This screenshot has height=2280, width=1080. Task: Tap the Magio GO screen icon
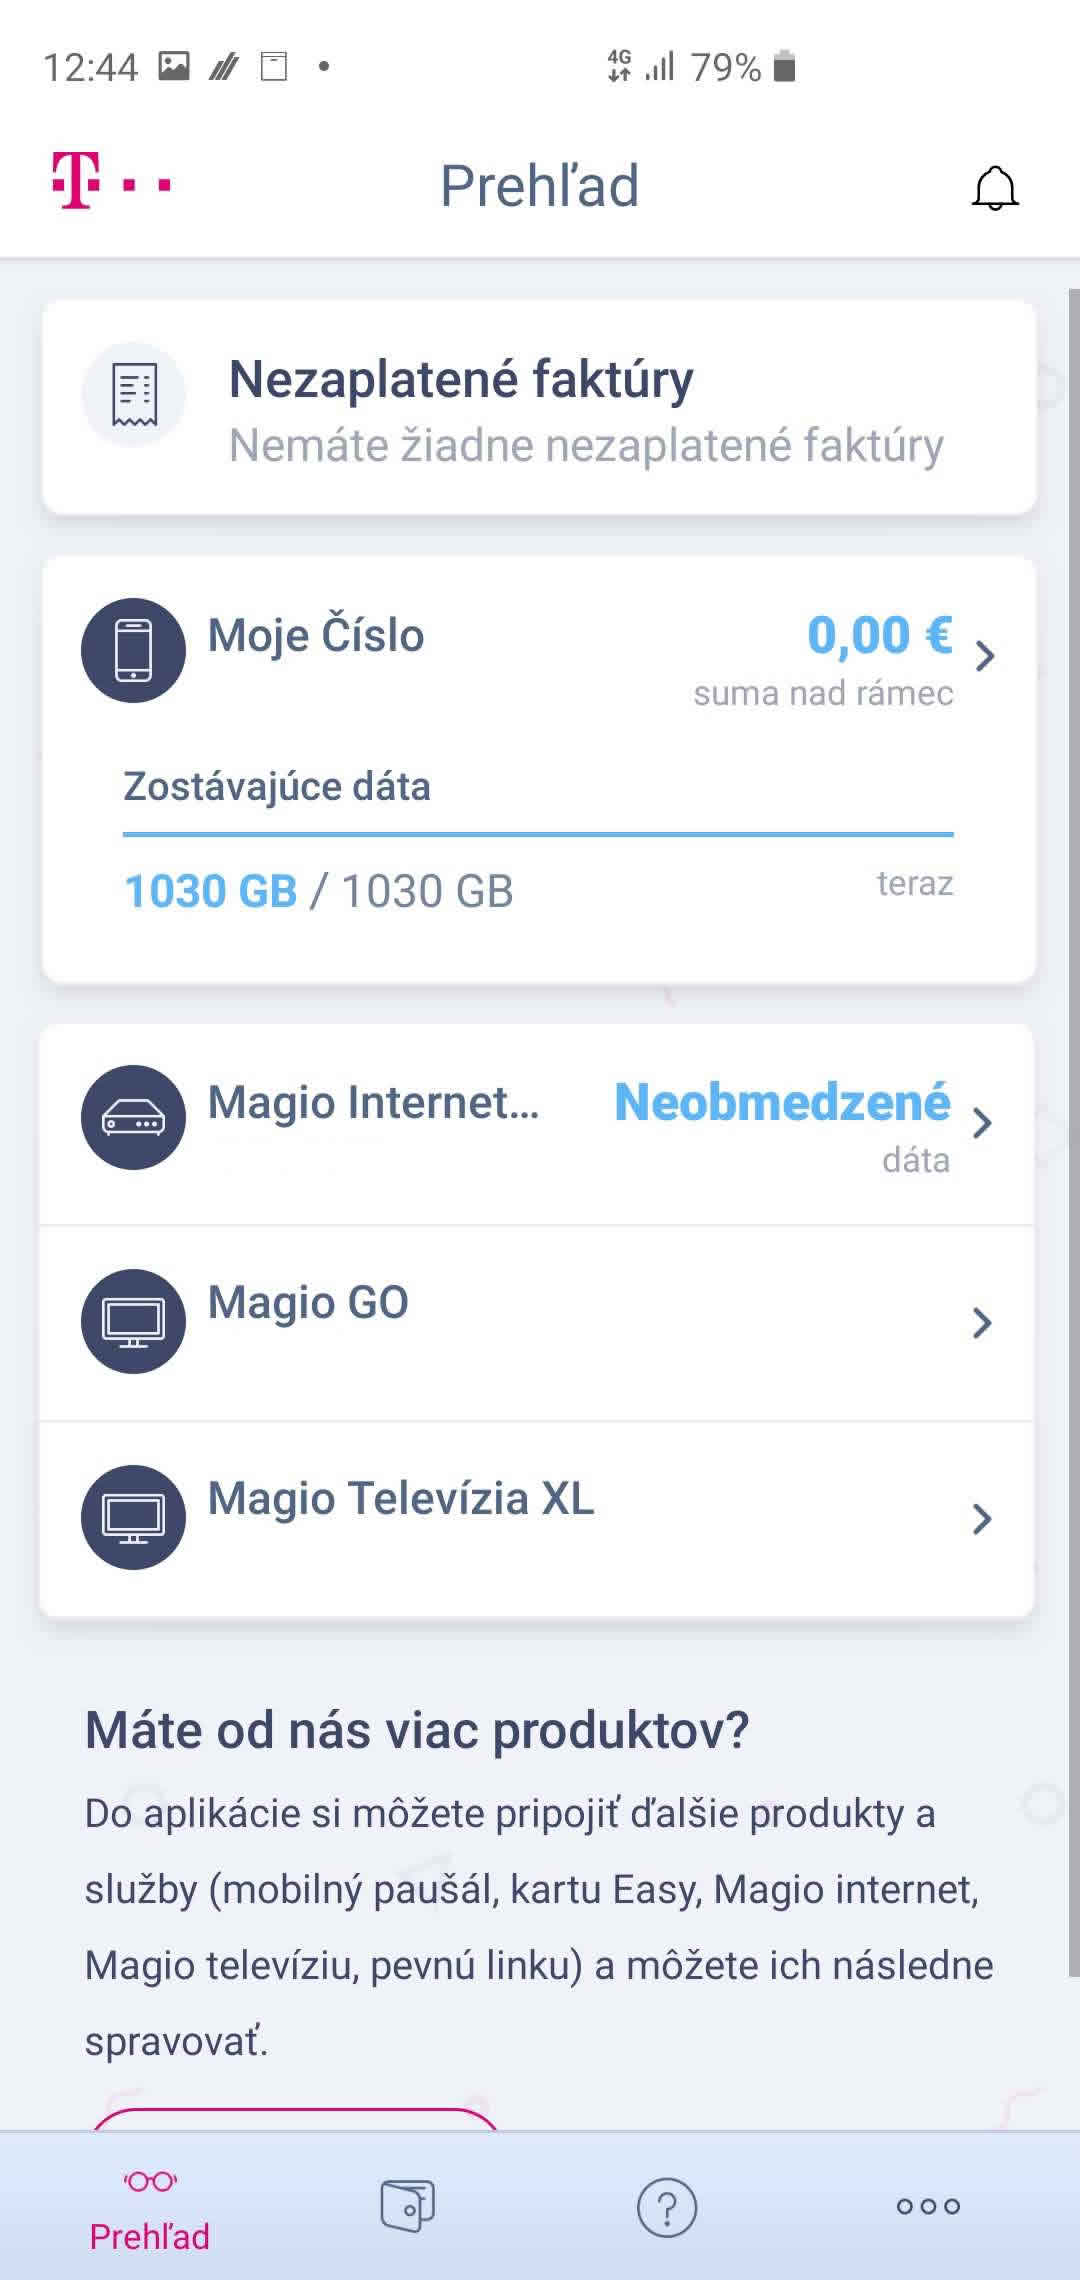tap(133, 1321)
